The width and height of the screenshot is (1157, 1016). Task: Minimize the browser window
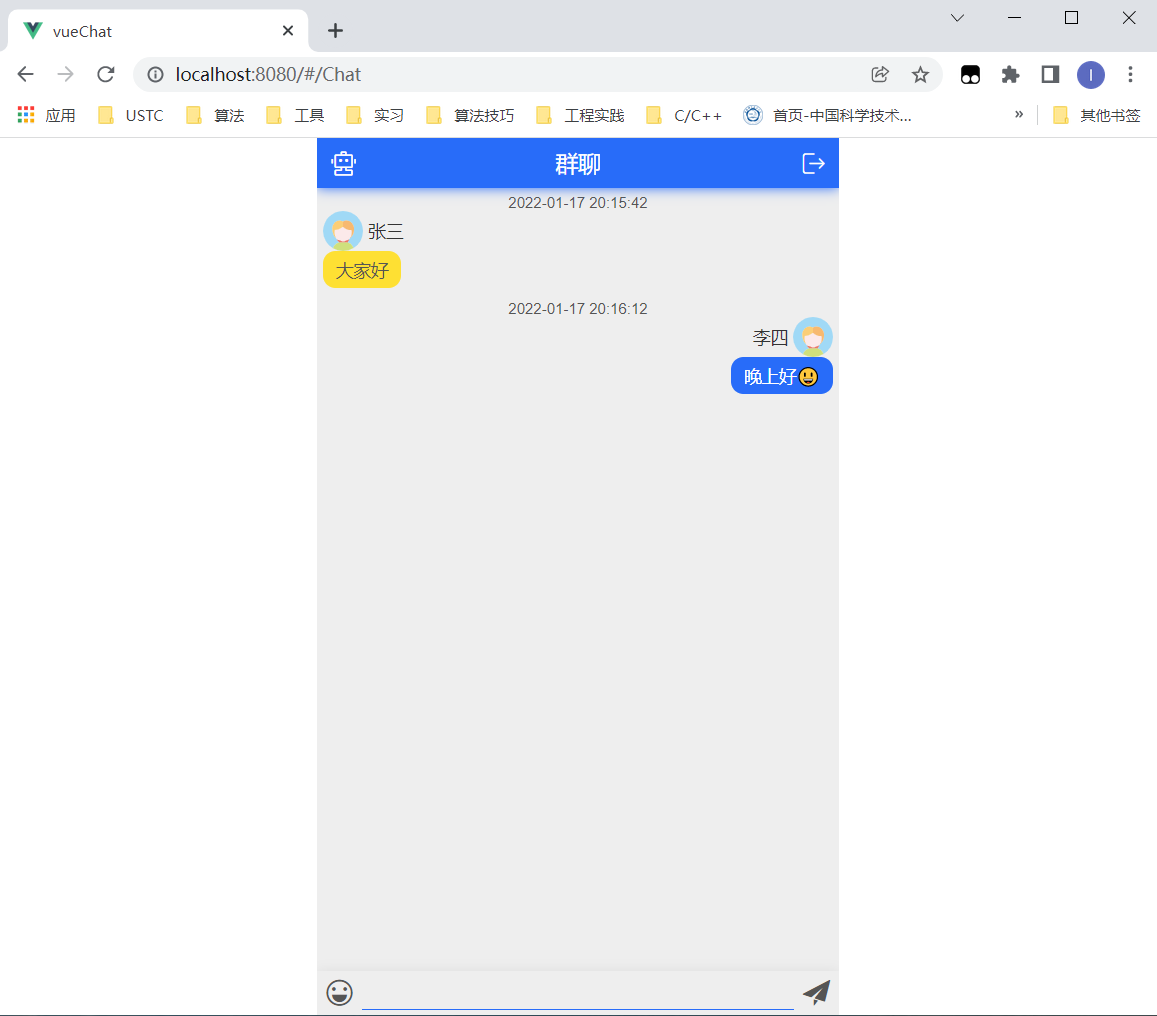[1015, 18]
